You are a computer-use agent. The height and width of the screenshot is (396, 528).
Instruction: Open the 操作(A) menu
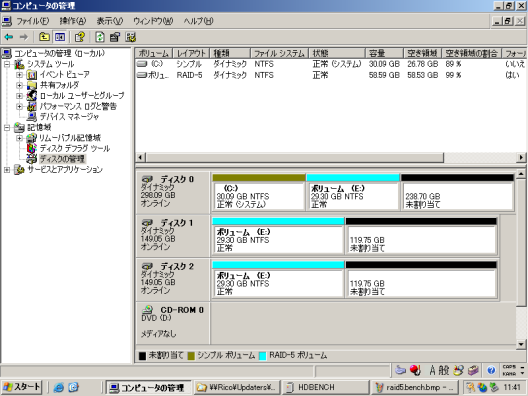(73, 21)
